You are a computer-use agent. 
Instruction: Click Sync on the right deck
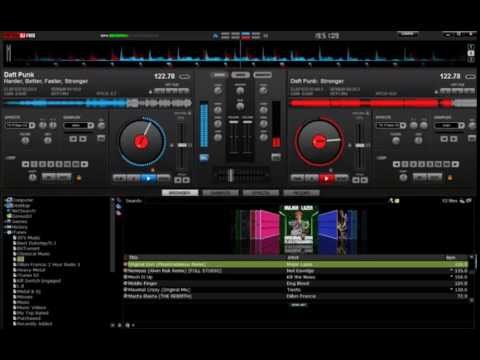[x=341, y=178]
